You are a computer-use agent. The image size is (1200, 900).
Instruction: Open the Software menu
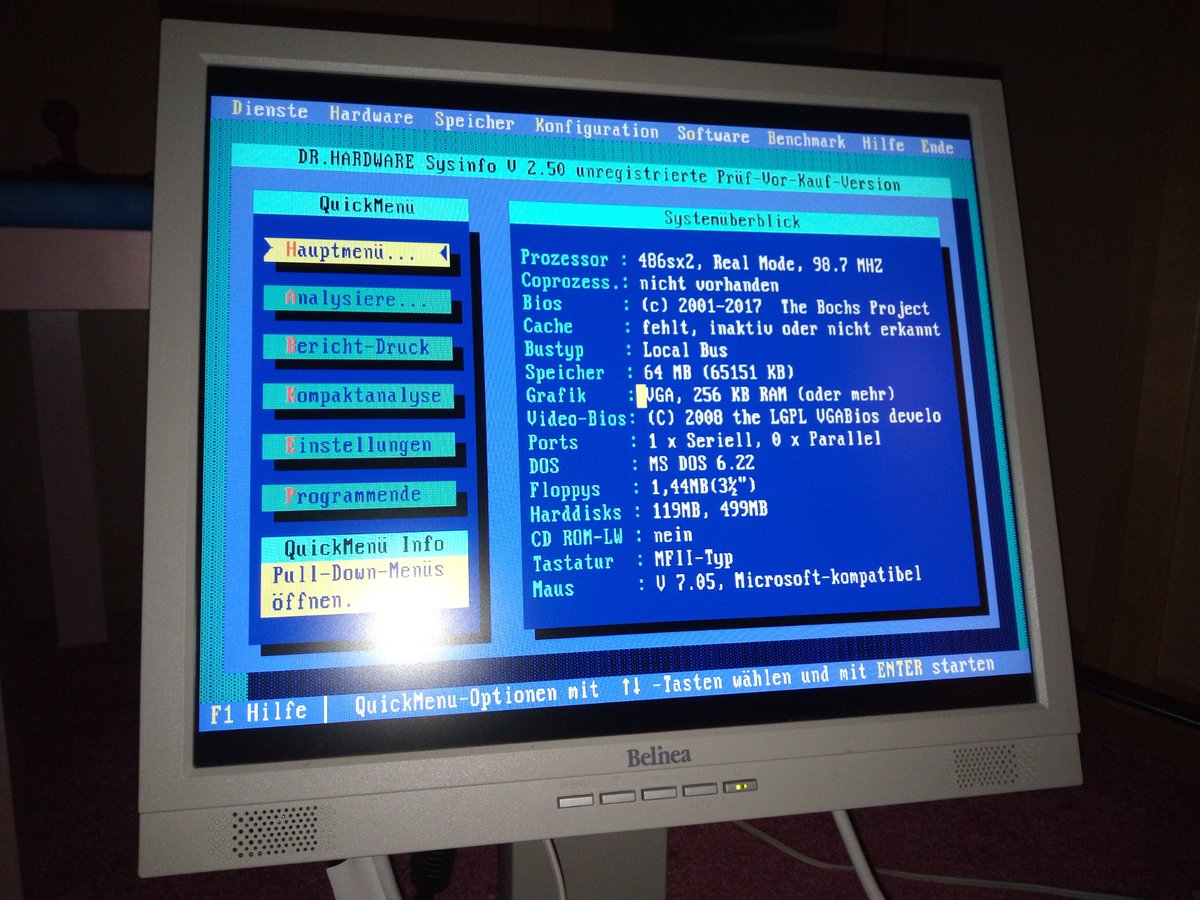[713, 134]
